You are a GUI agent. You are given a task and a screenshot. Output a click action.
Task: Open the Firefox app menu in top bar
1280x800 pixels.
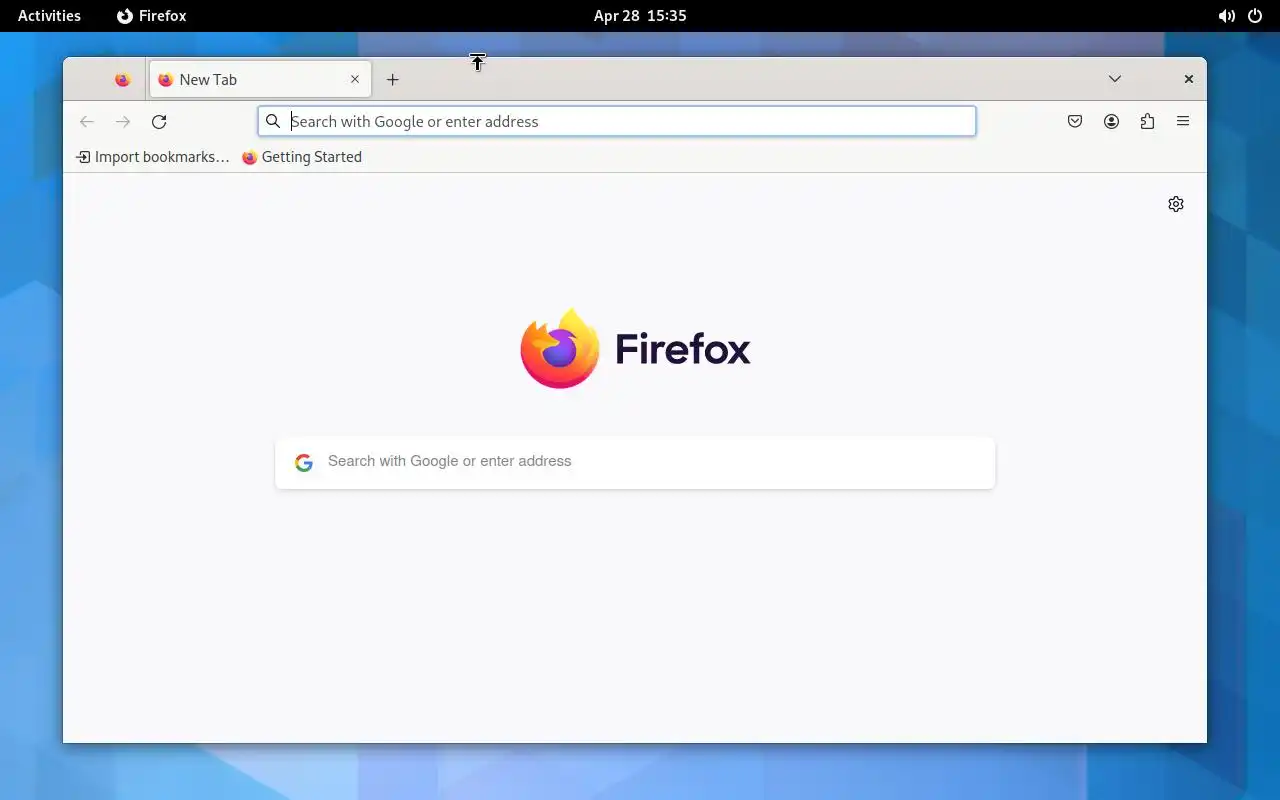[x=152, y=16]
